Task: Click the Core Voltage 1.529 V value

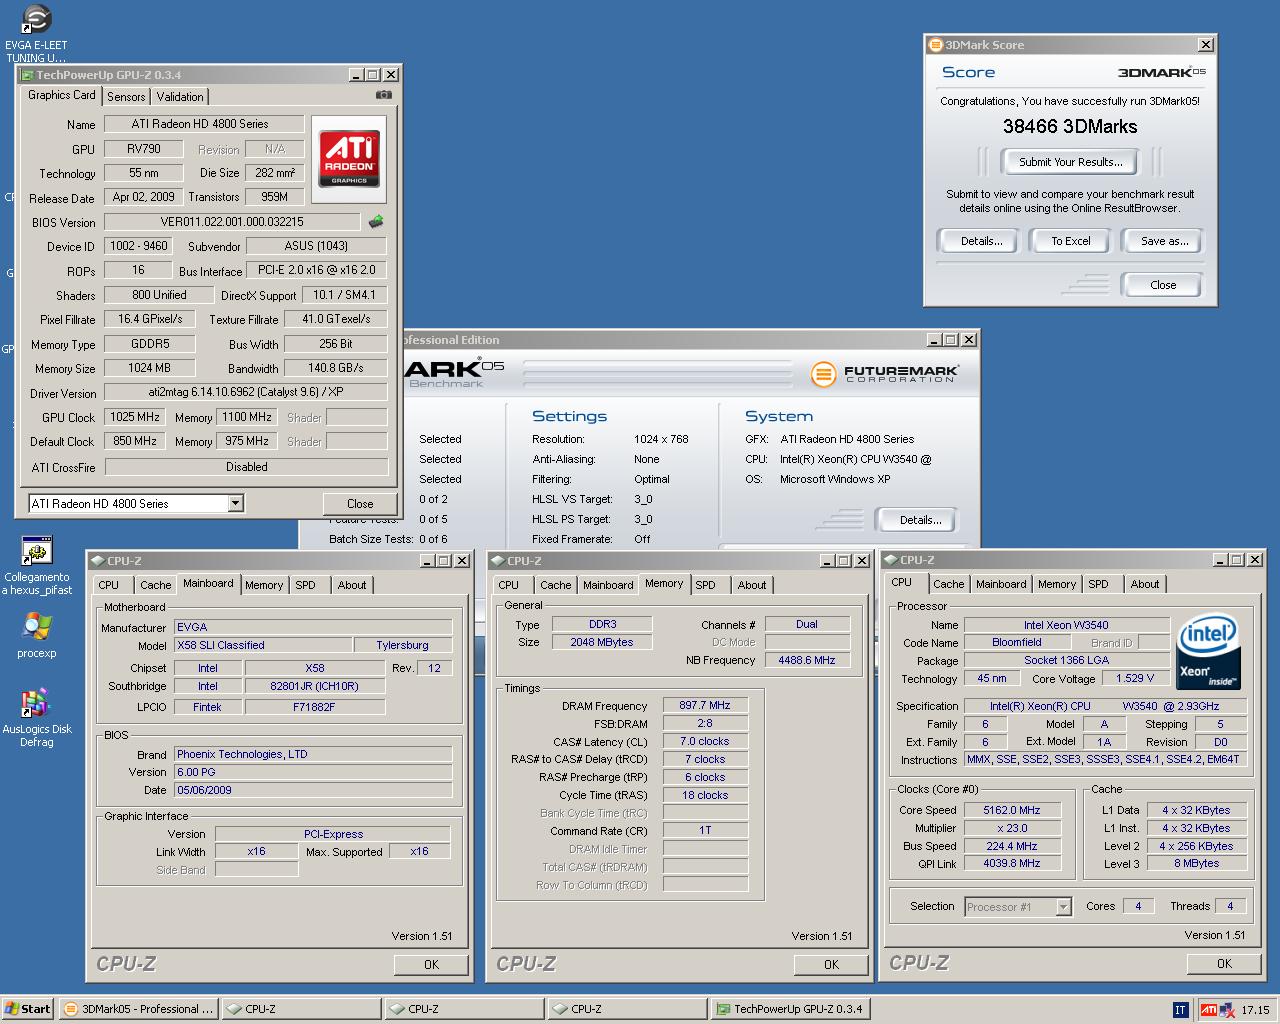Action: (1134, 678)
